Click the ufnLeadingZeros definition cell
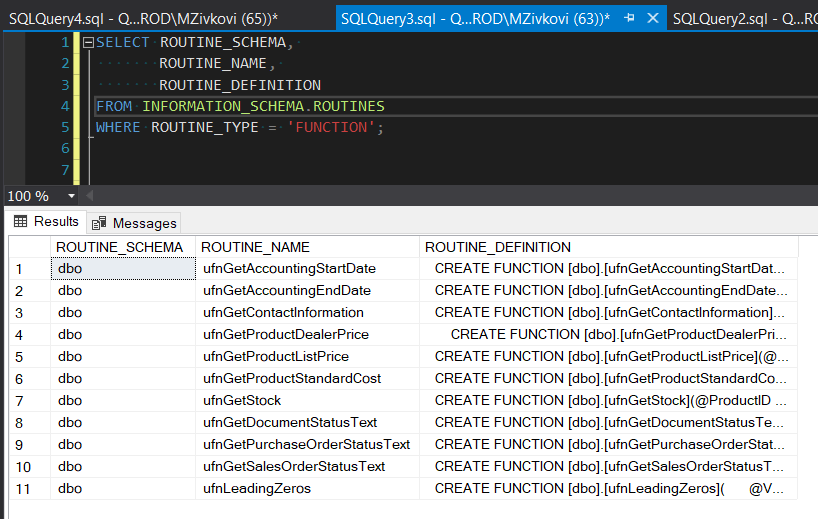This screenshot has width=818, height=519. pos(609,489)
